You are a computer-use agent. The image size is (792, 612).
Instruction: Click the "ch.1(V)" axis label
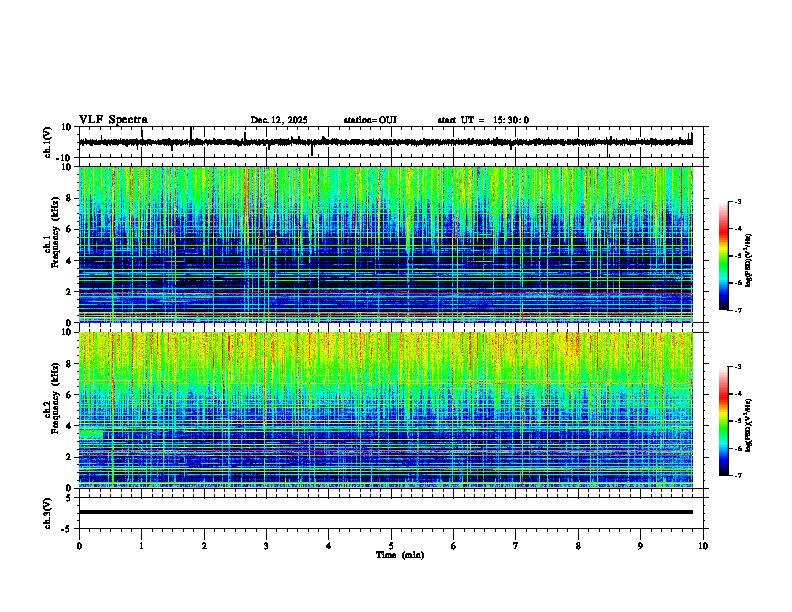(48, 142)
